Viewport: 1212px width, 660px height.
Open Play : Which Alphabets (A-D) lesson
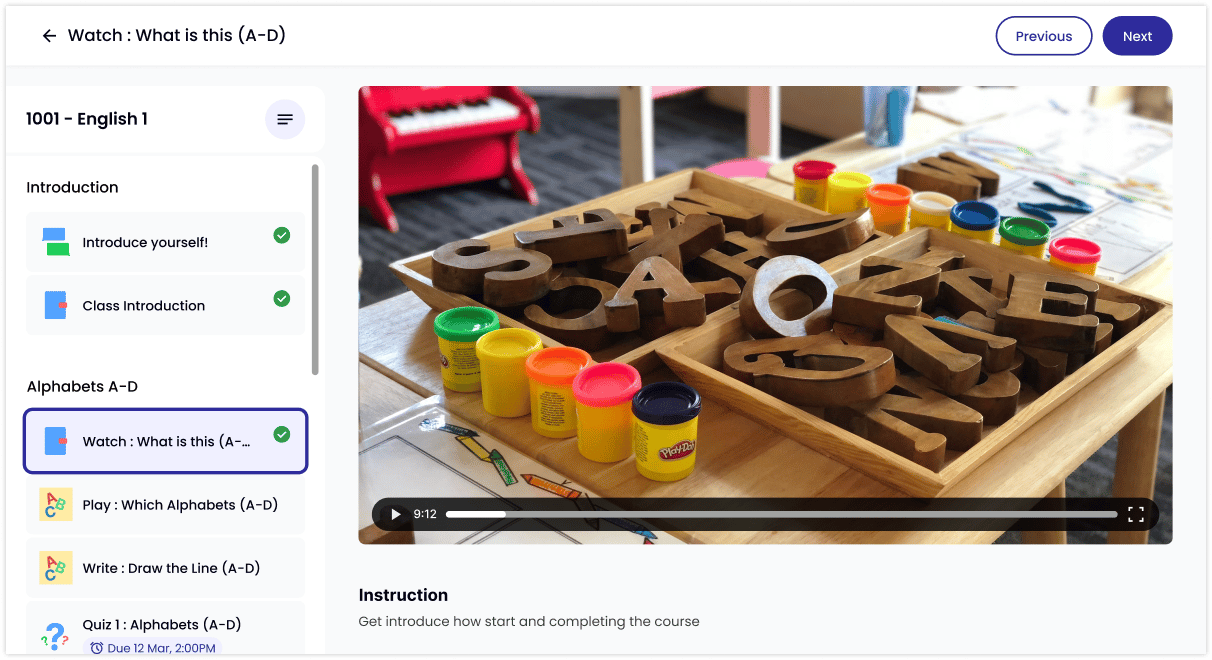pyautogui.click(x=166, y=505)
